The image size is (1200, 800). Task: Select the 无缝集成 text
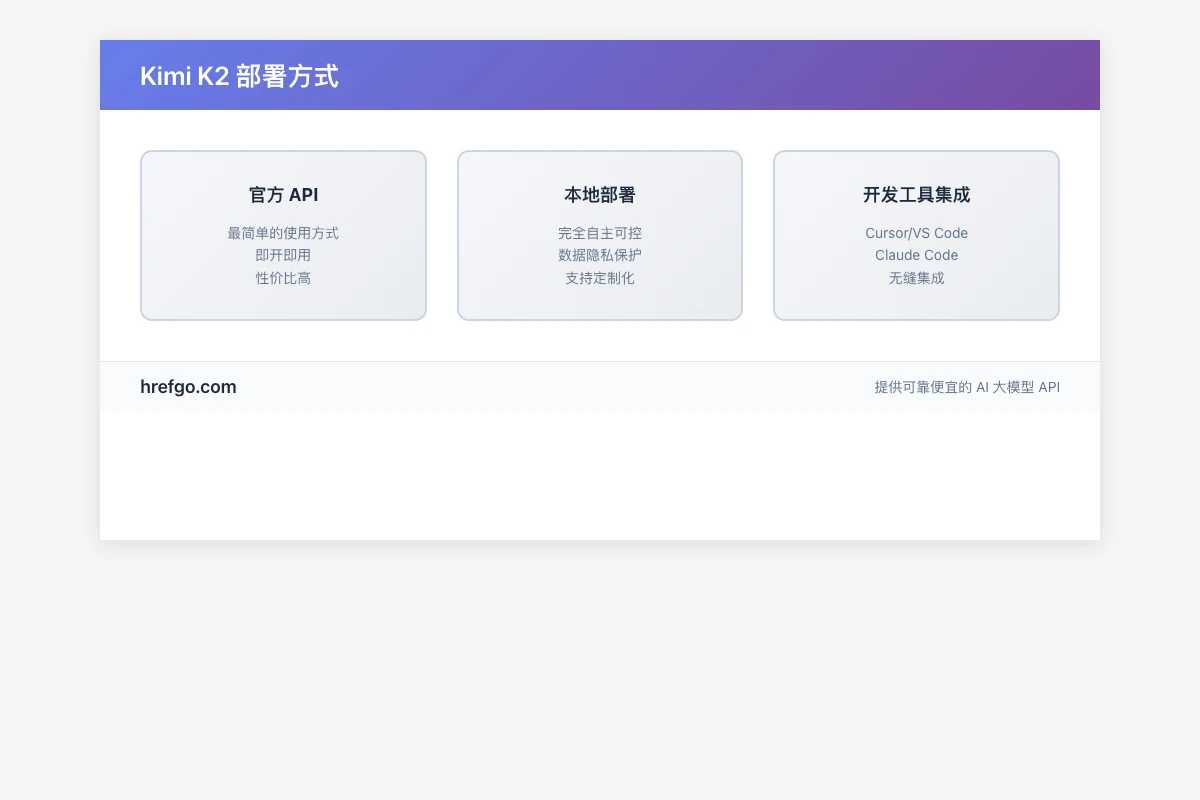click(x=916, y=278)
